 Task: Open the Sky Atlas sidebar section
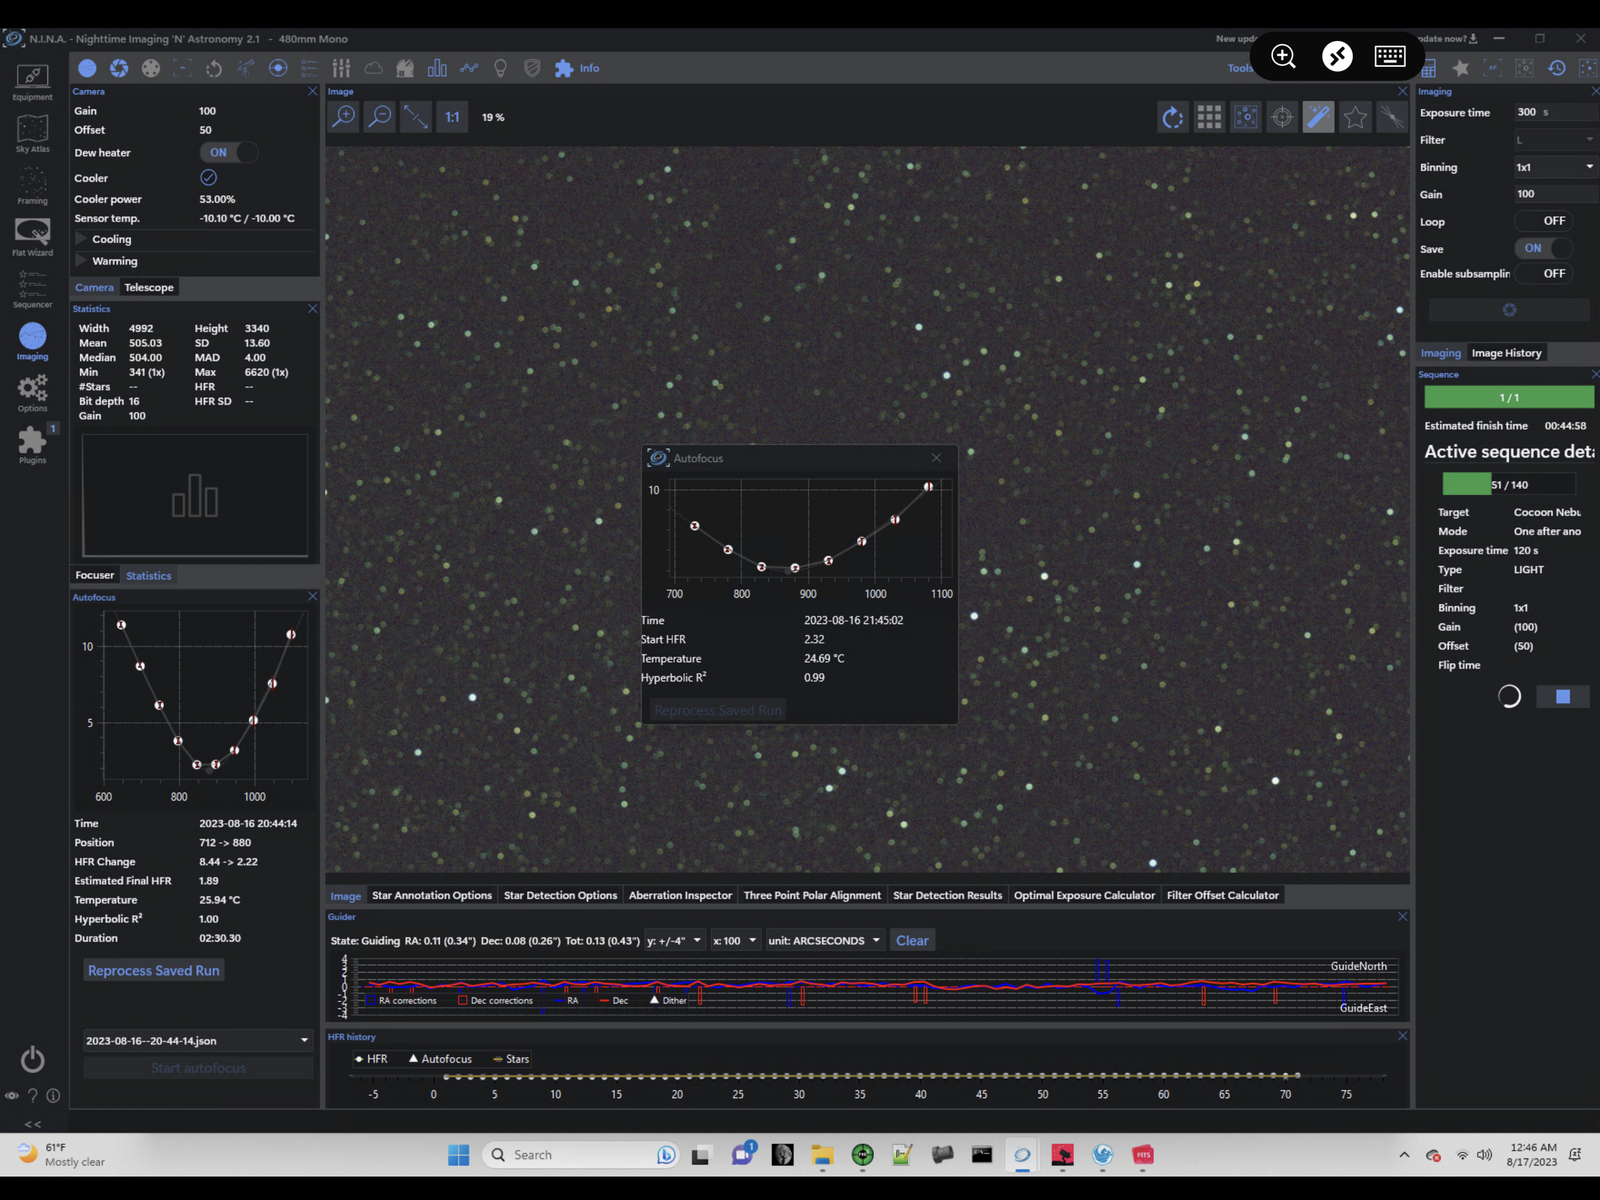coord(32,133)
